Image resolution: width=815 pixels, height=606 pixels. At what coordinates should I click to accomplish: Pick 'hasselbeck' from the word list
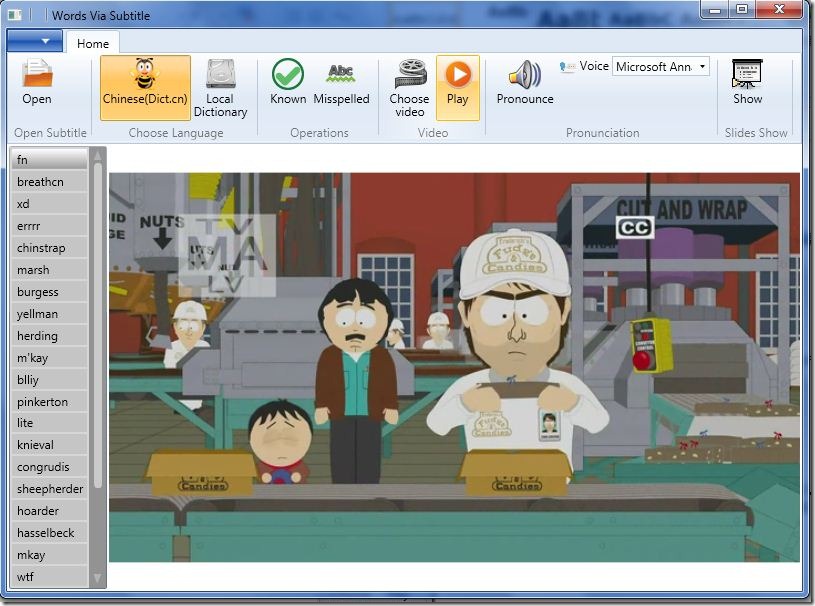48,533
